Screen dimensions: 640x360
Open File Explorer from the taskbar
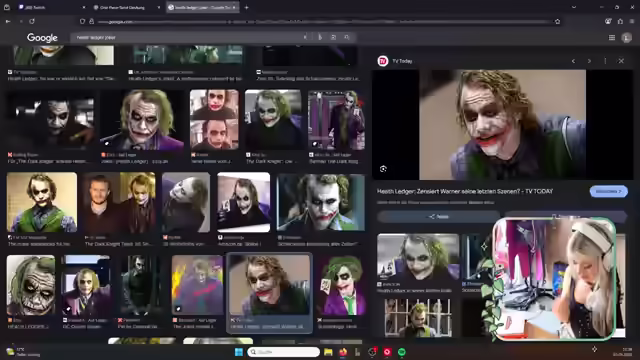(328, 352)
